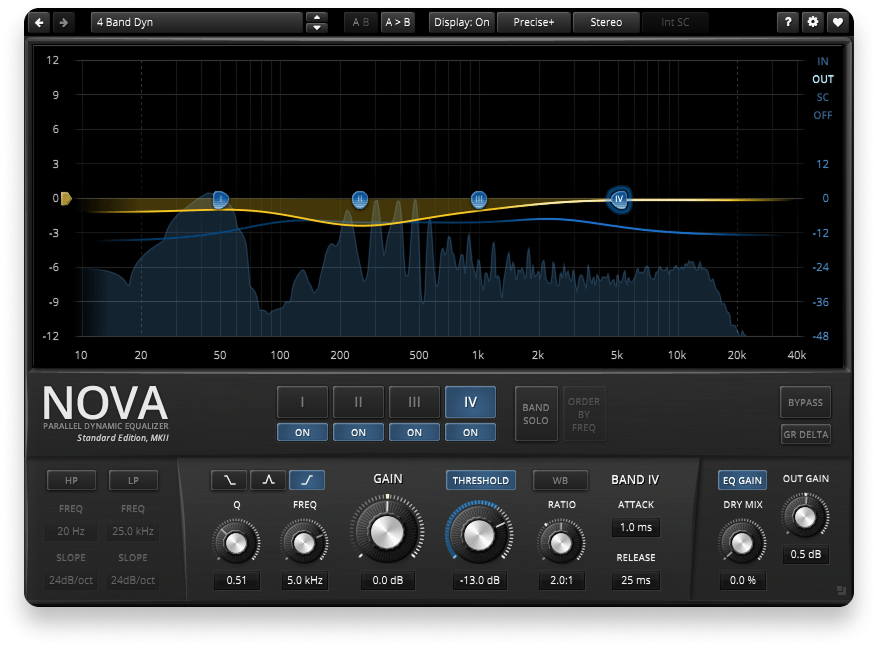Toggle the THRESHOLD button
This screenshot has width=878, height=647.
482,480
